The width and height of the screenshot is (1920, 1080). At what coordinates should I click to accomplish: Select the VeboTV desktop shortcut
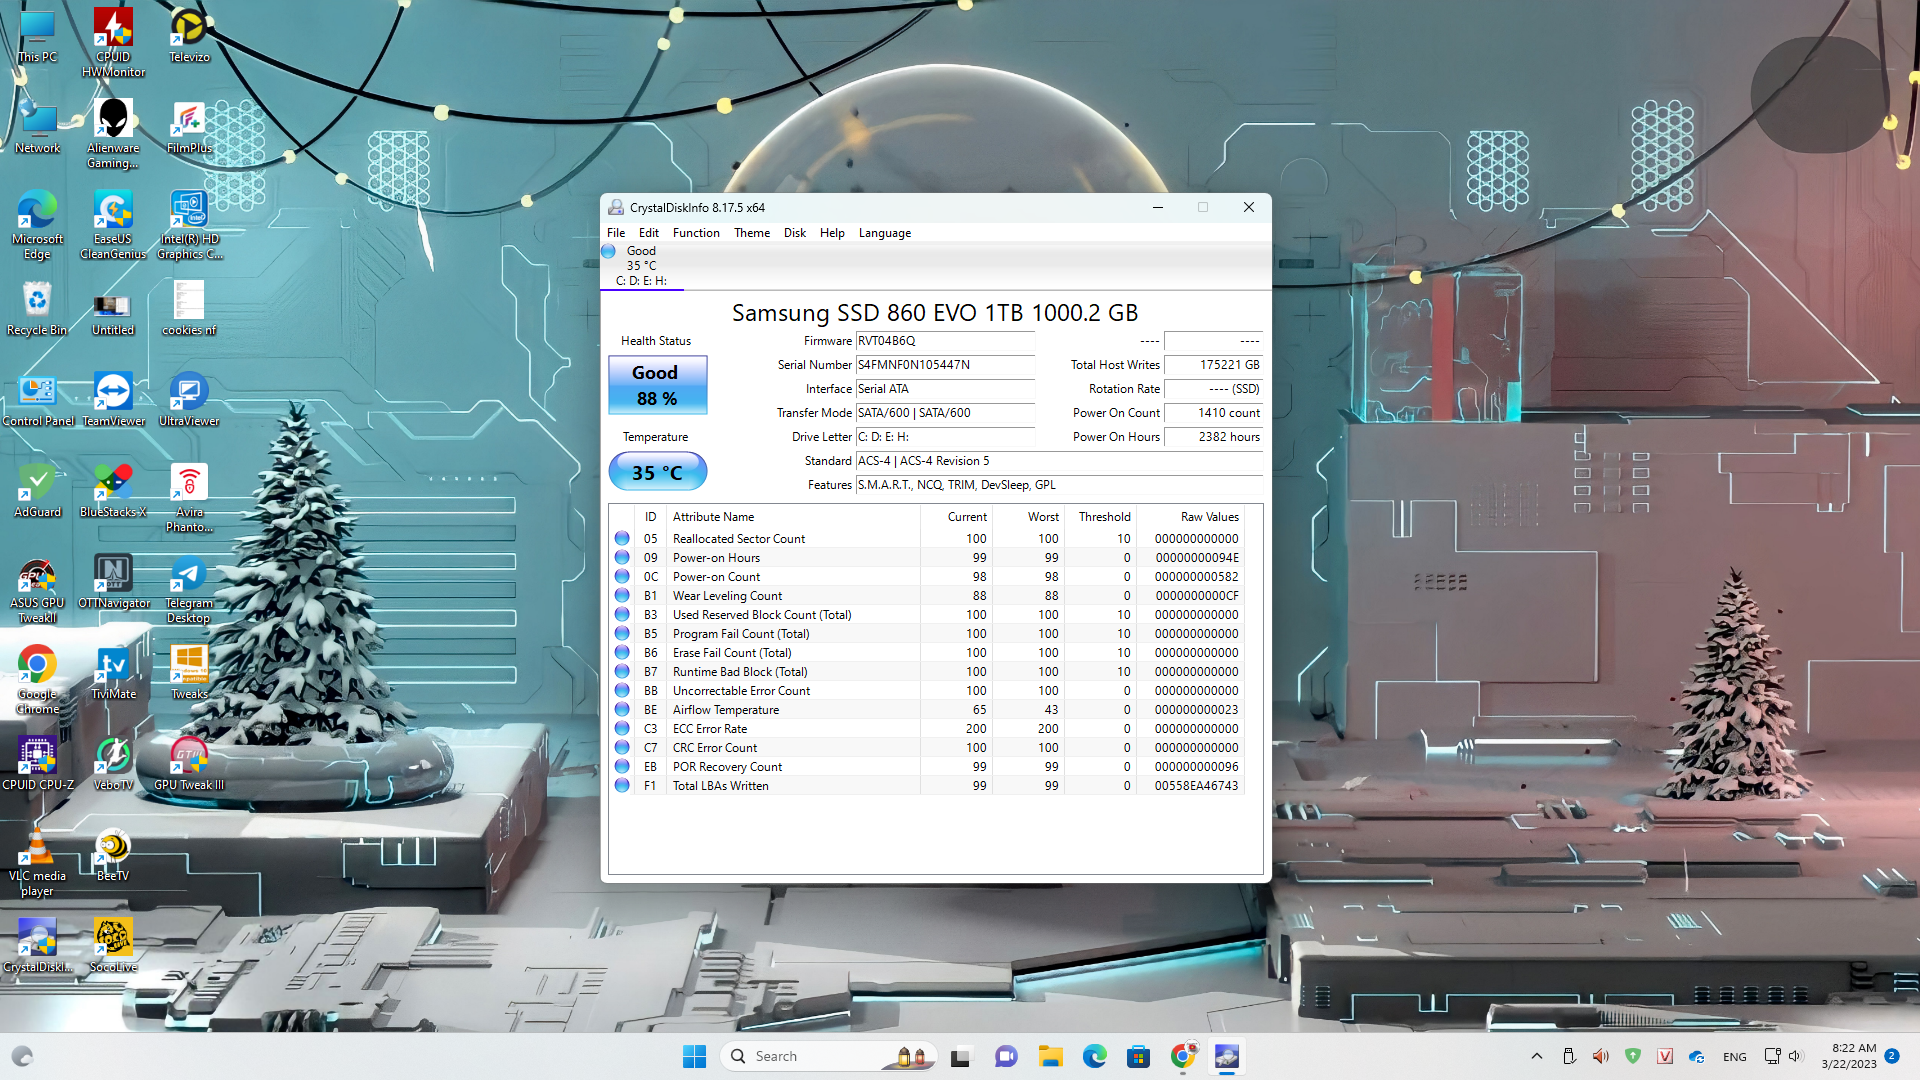tap(113, 763)
